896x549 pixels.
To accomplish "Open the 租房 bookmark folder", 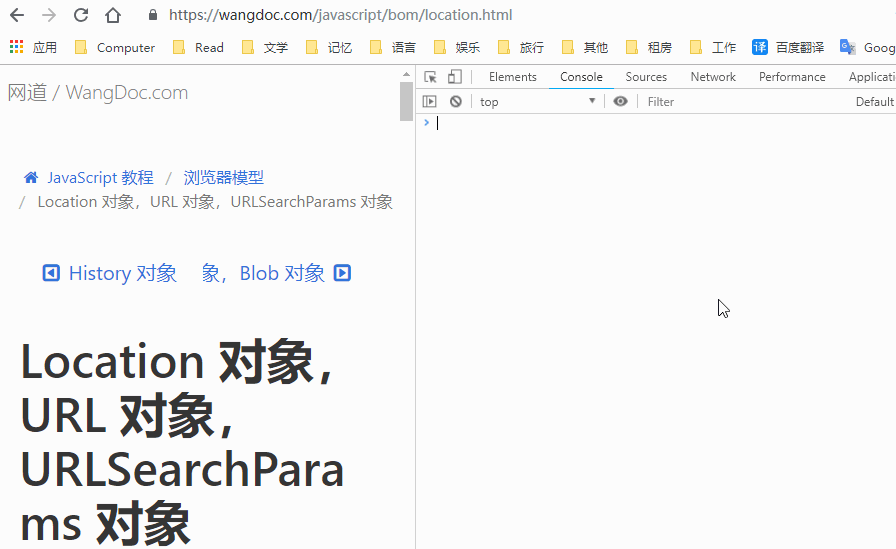I will [x=649, y=47].
